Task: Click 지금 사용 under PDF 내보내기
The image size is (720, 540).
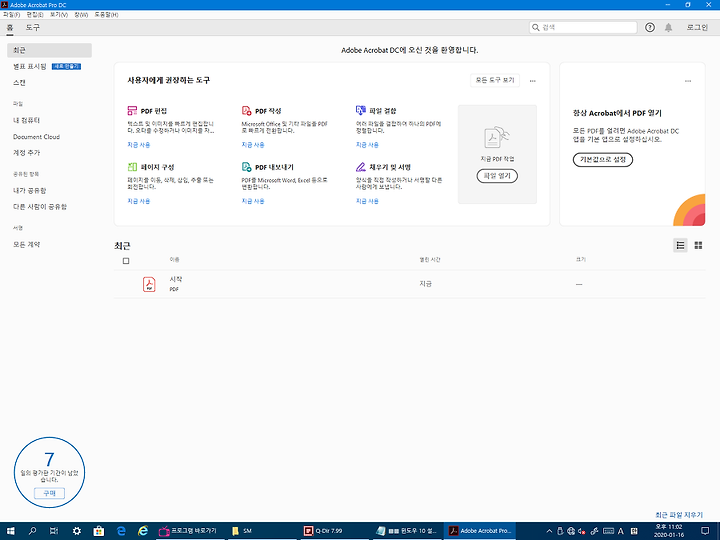Action: coord(253,201)
